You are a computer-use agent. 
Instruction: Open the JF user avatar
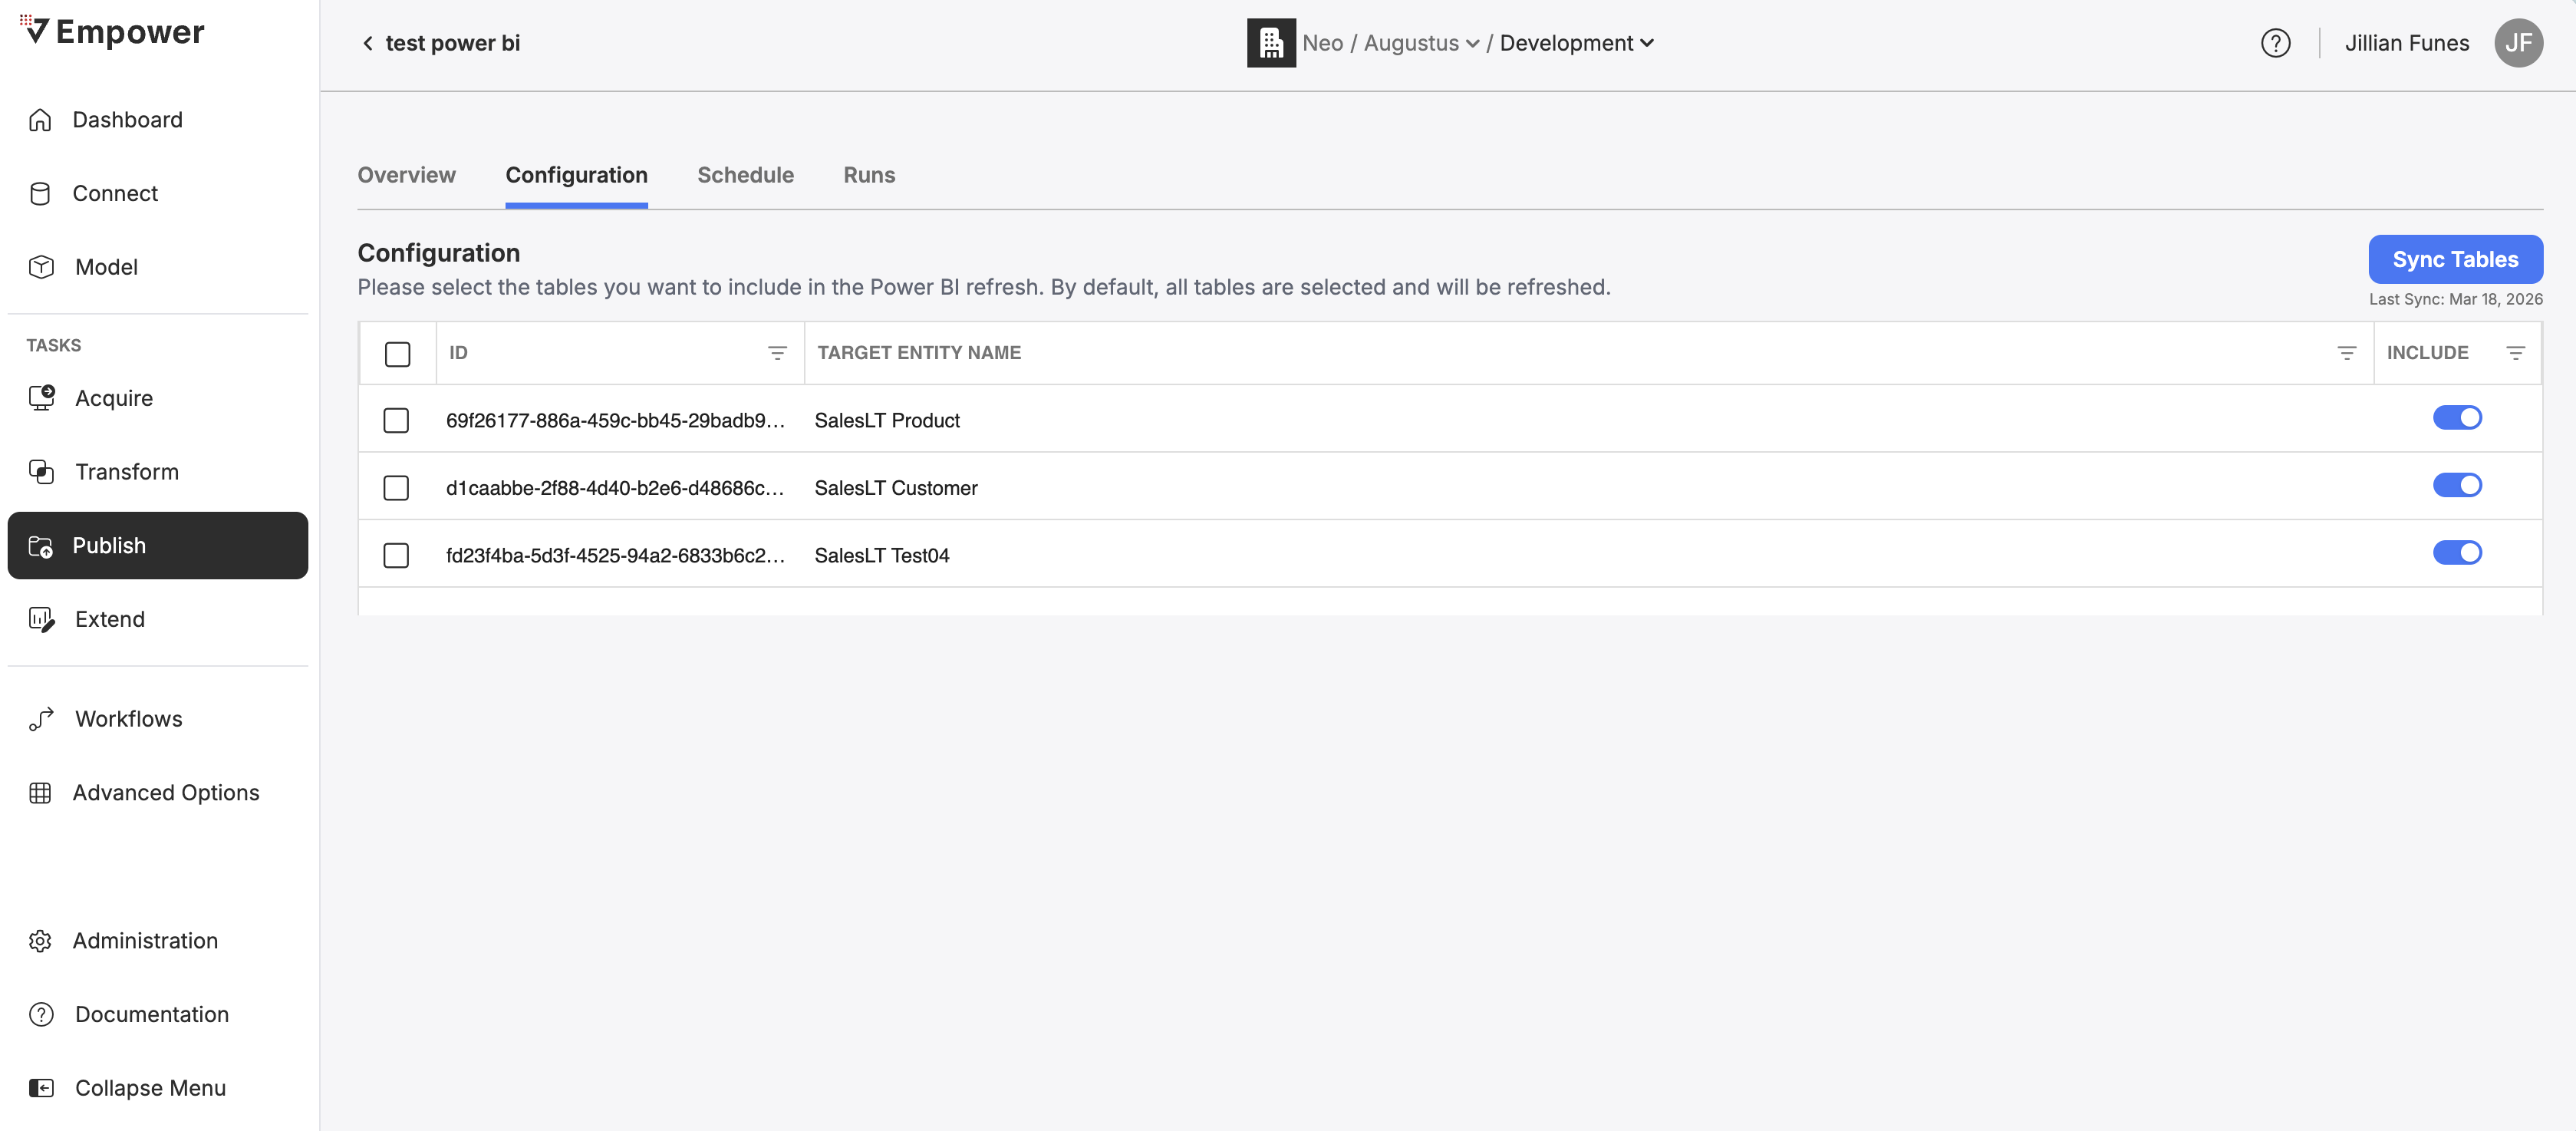[2518, 43]
